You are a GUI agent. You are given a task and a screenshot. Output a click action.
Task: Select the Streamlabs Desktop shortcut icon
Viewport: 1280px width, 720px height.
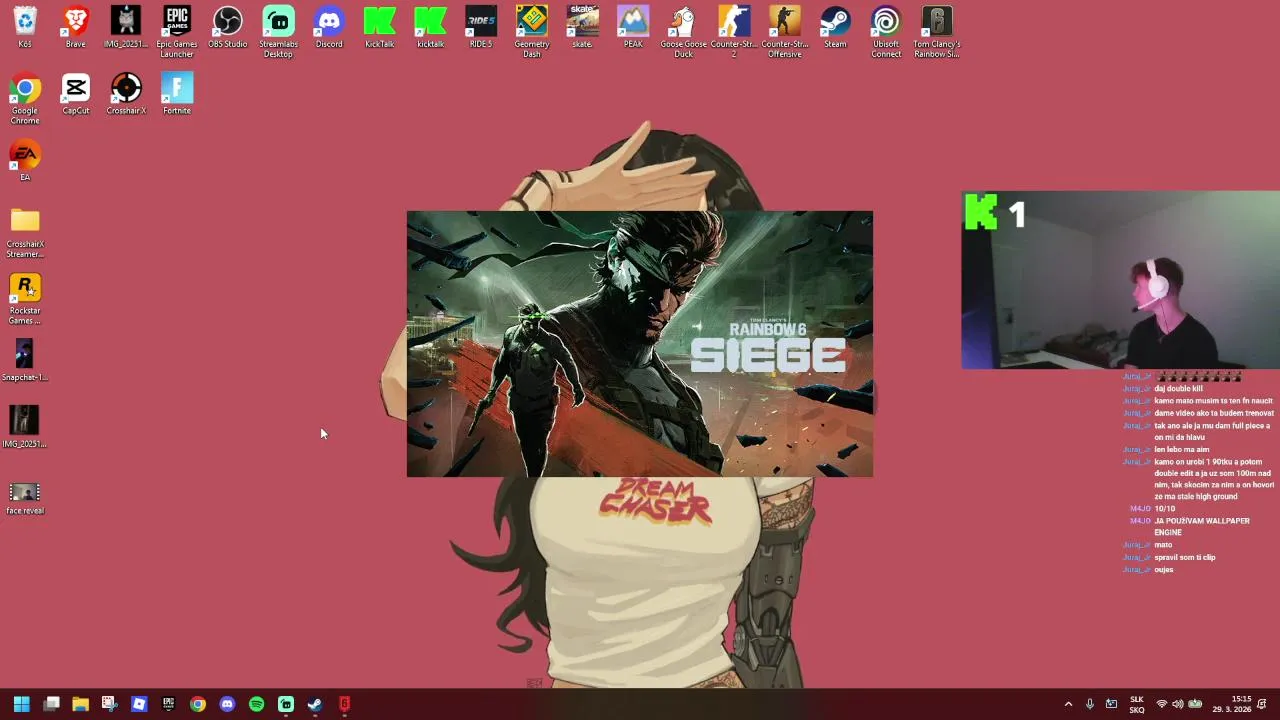(x=279, y=31)
